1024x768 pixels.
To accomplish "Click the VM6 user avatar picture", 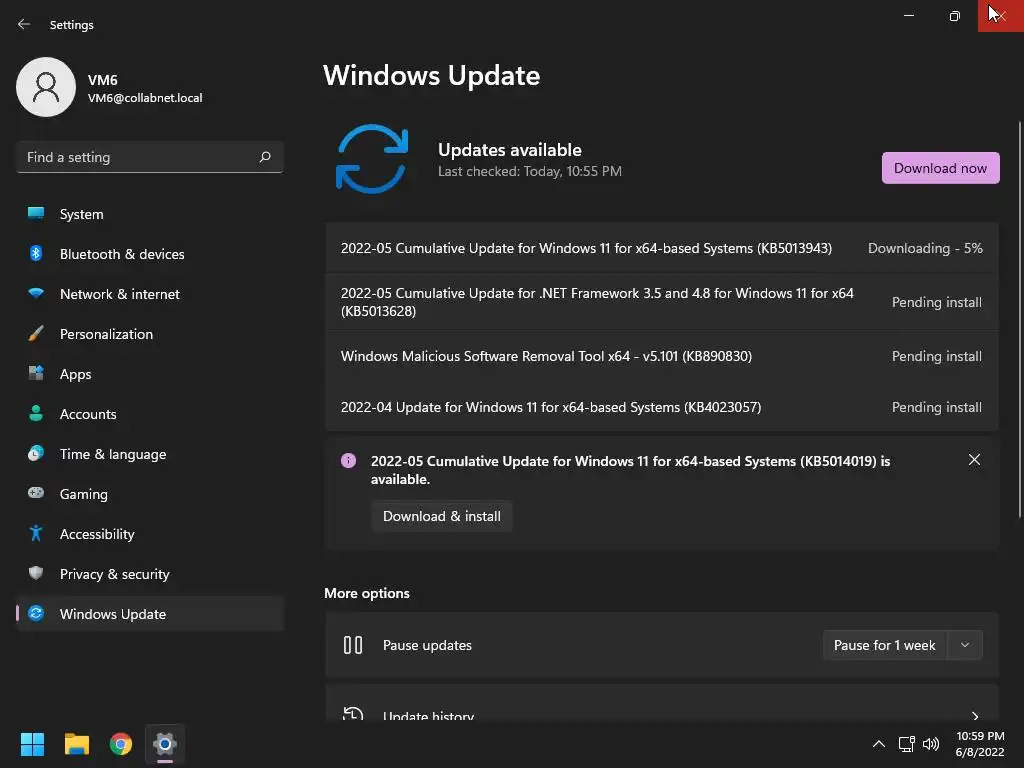I will 46,87.
